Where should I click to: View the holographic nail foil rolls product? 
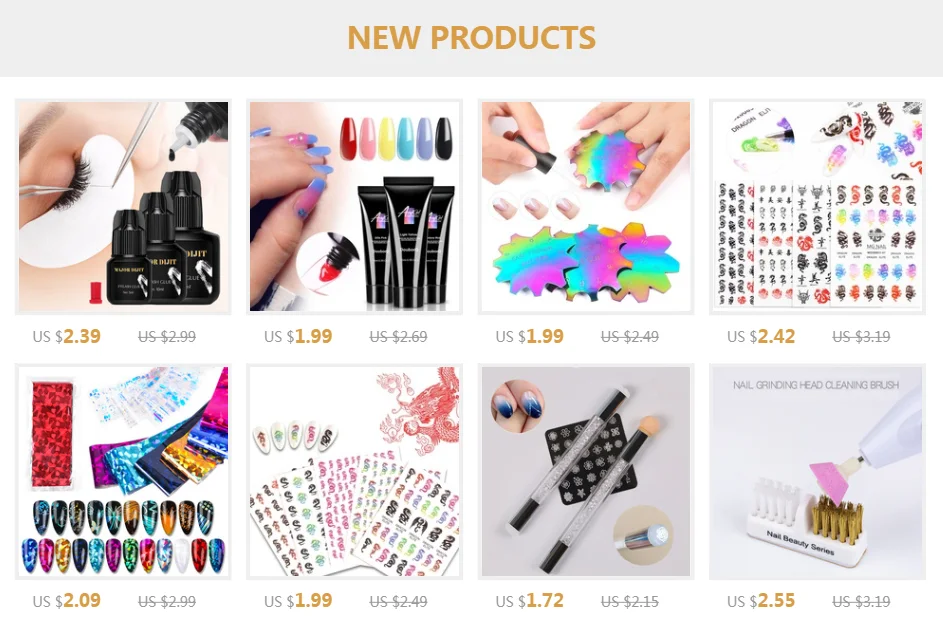(x=123, y=471)
